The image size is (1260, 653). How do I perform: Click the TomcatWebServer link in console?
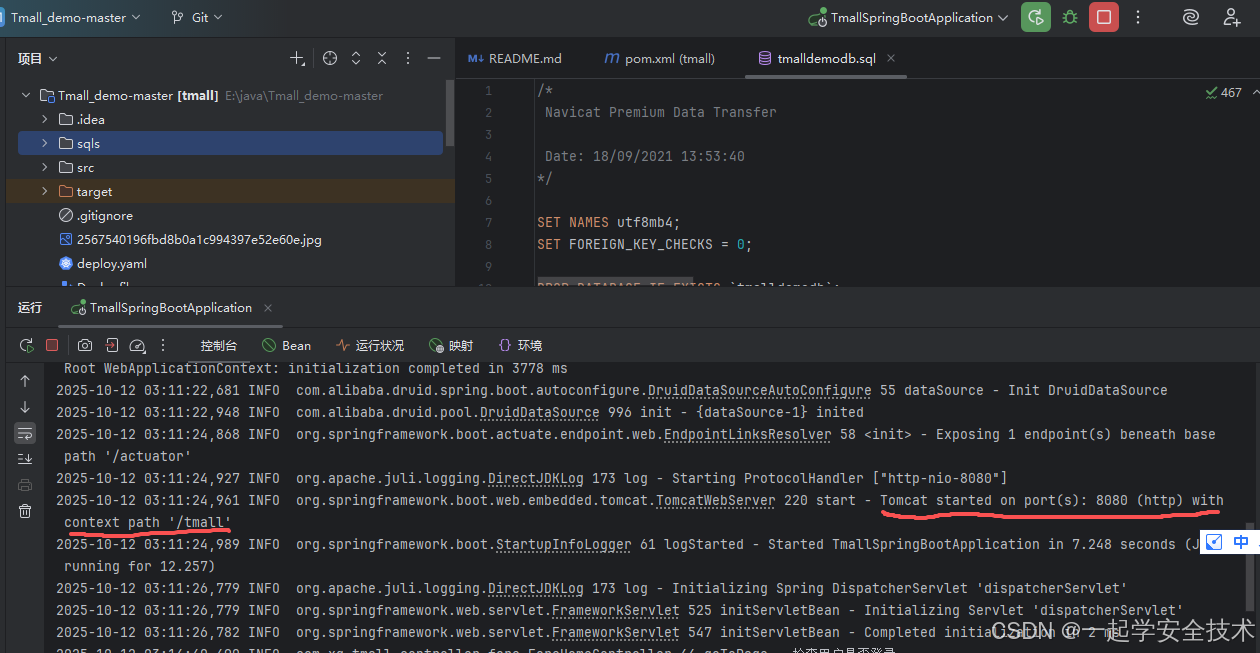pyautogui.click(x=716, y=501)
